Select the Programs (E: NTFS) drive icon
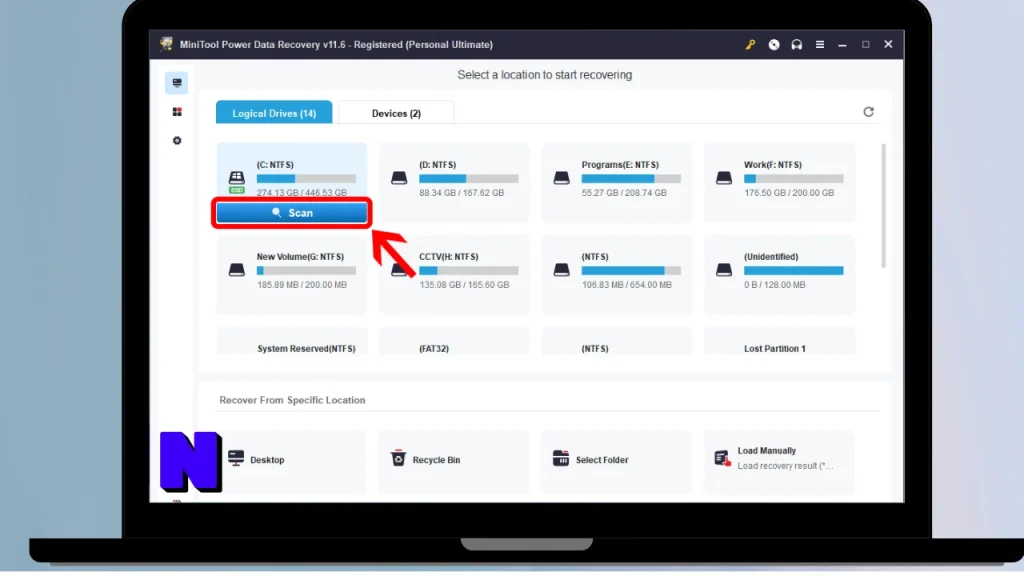Screen dimensions: 1024x576 (x=562, y=178)
